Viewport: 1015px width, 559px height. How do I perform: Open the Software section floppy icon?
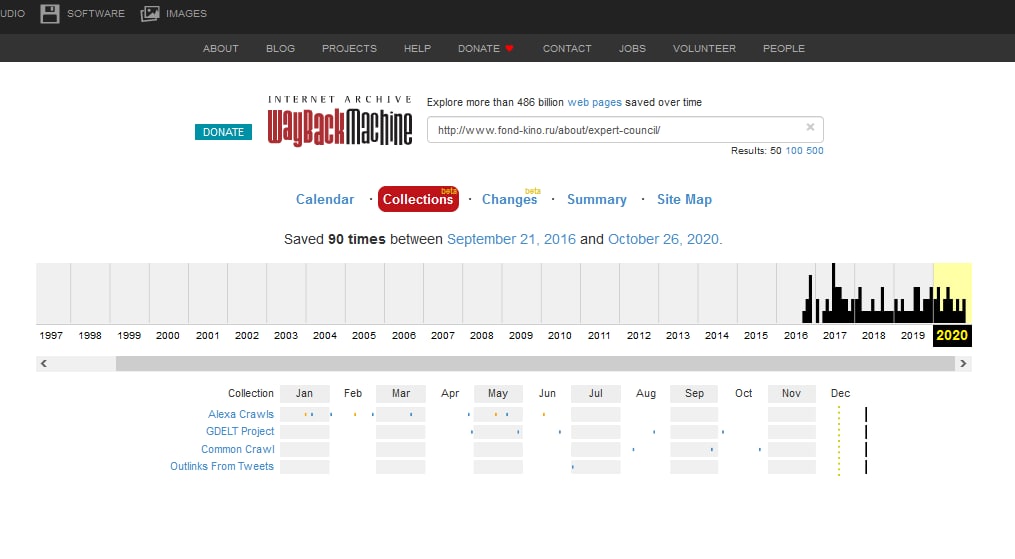click(x=50, y=14)
